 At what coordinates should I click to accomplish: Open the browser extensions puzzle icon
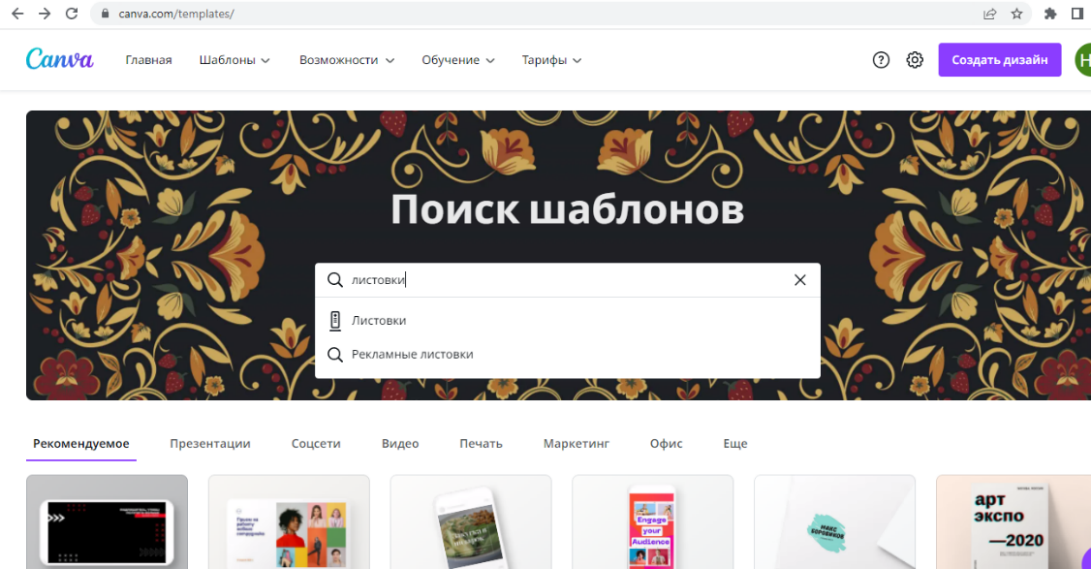coord(1051,14)
